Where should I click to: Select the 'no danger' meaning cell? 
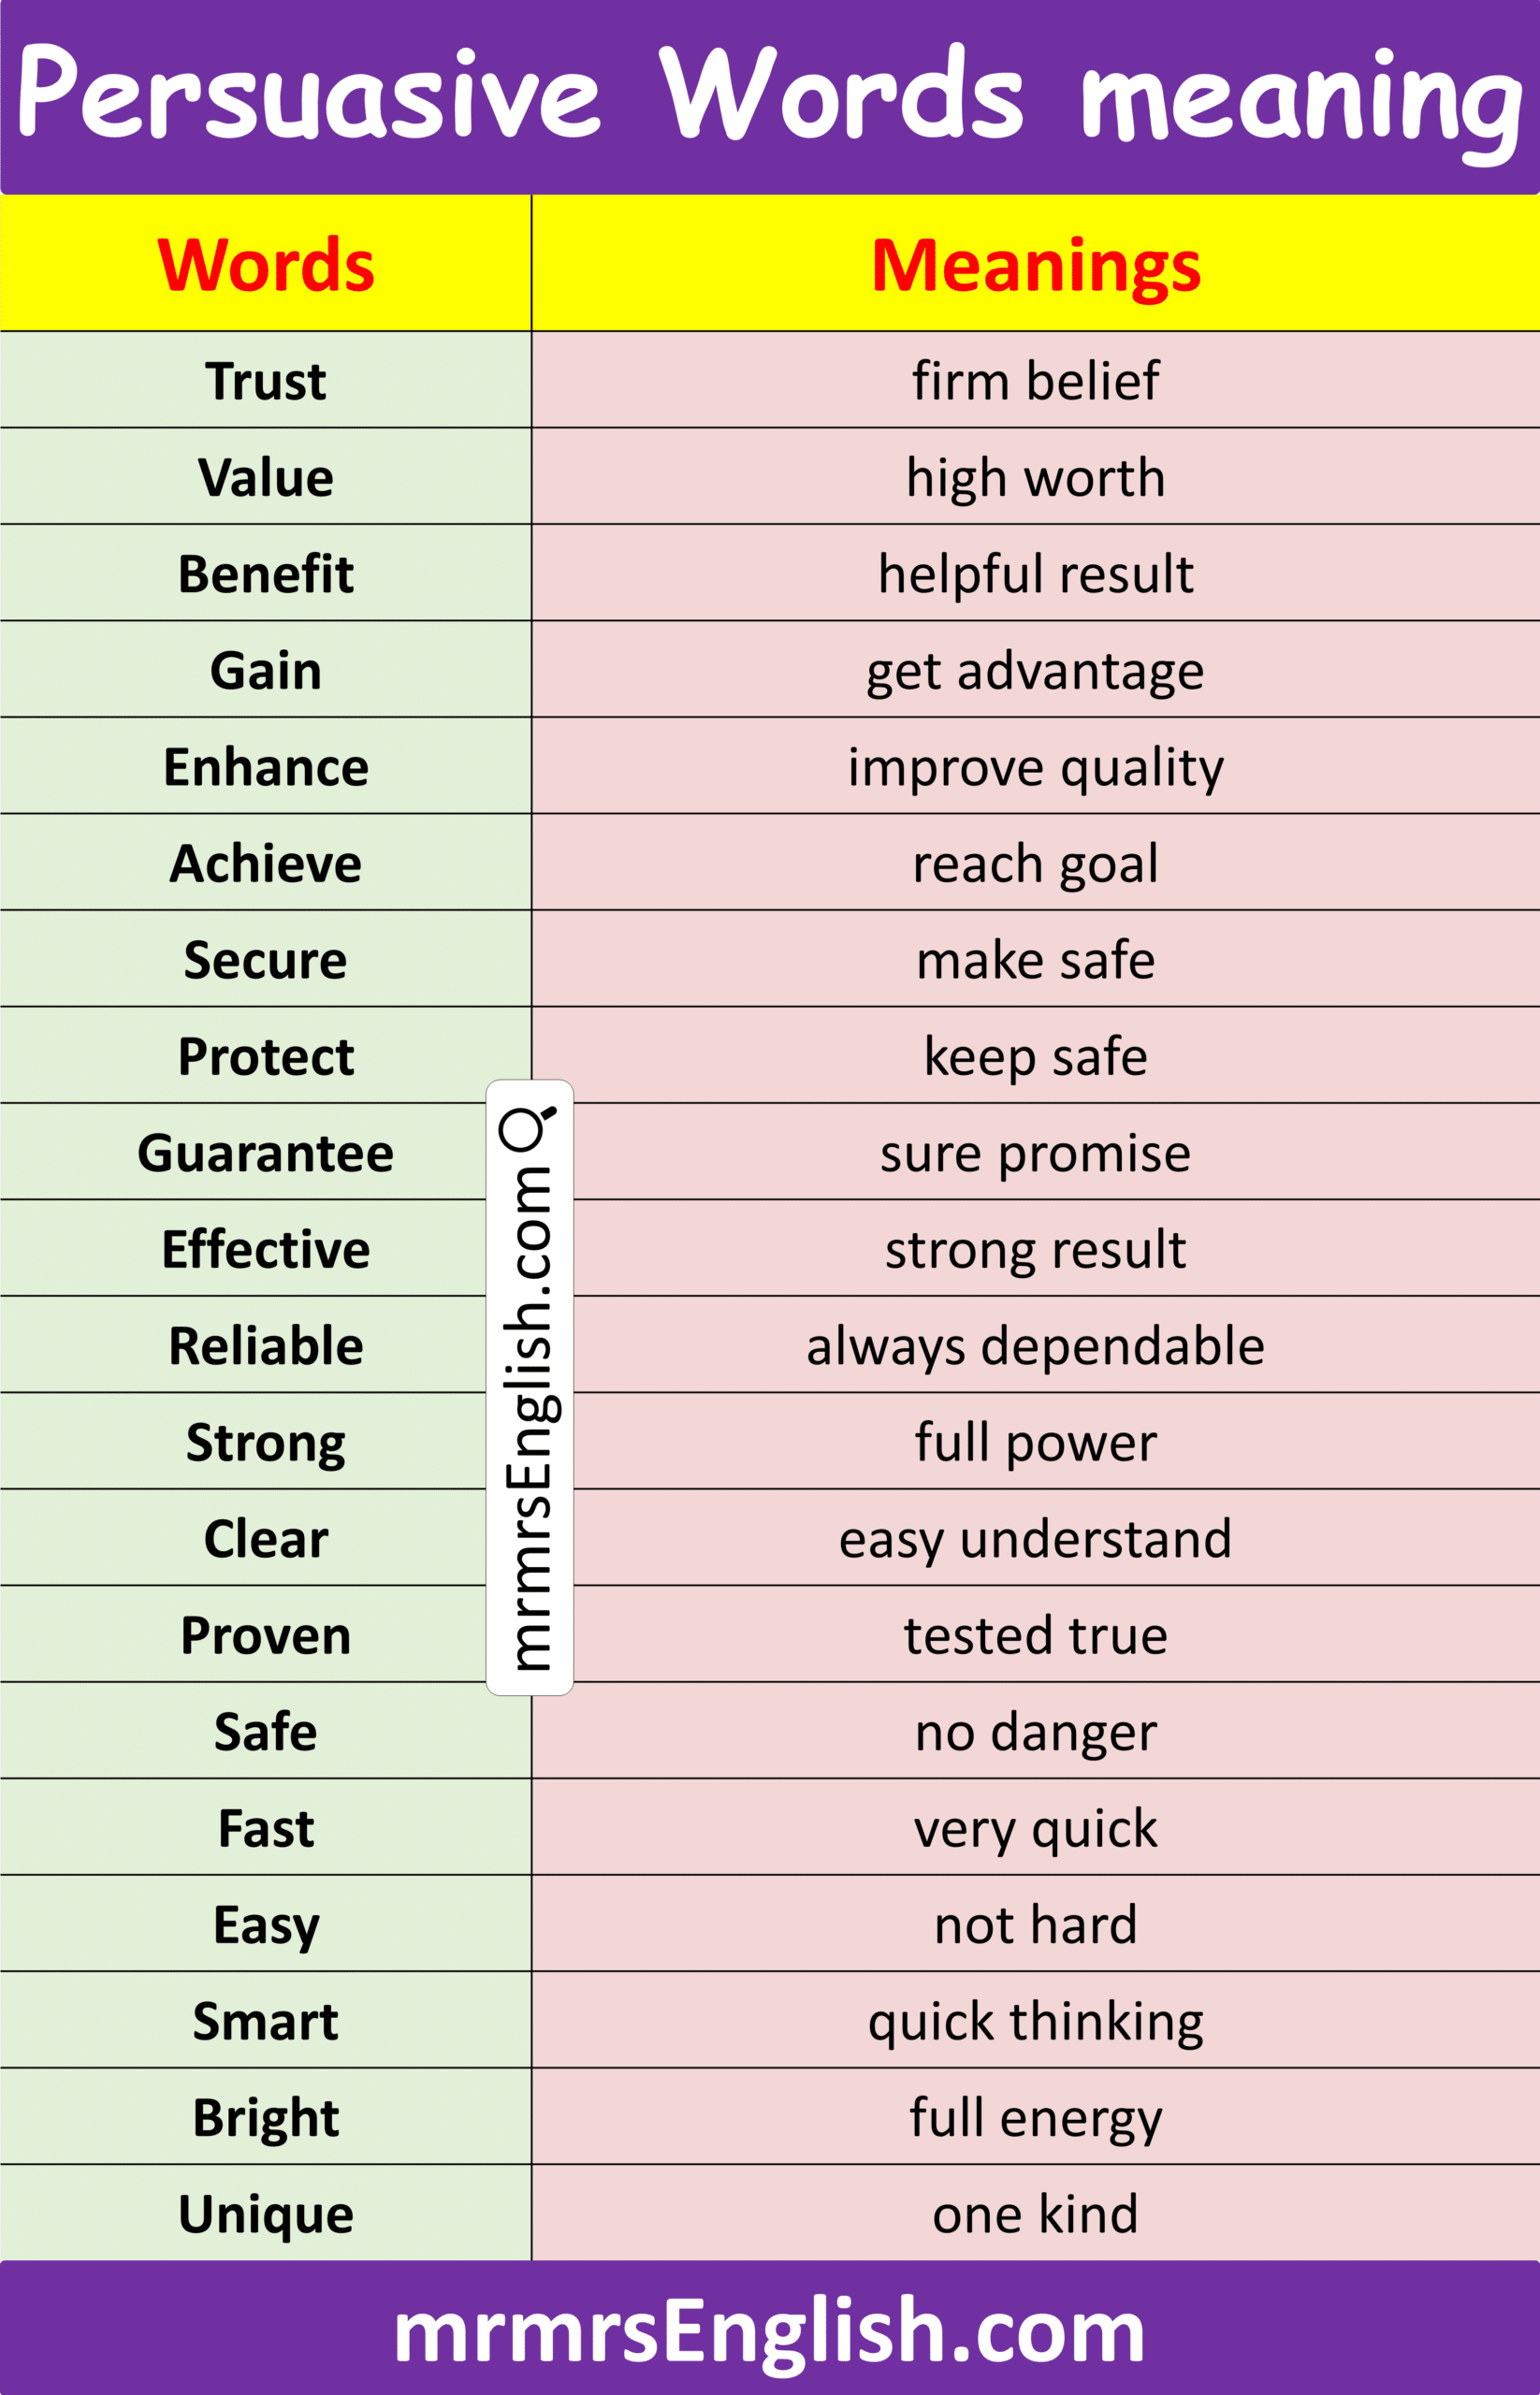click(1035, 1732)
